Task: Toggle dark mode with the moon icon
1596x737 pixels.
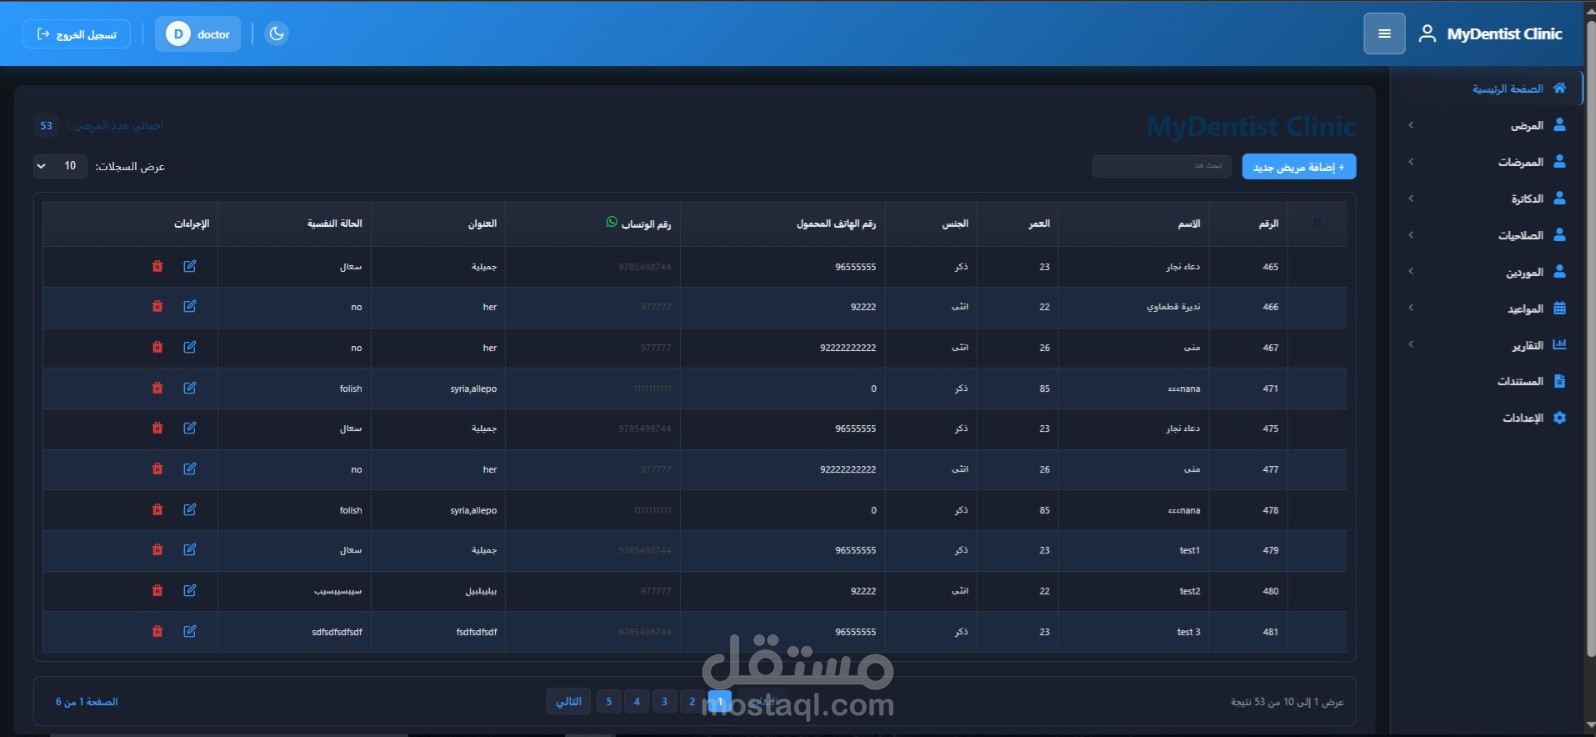Action: point(277,34)
